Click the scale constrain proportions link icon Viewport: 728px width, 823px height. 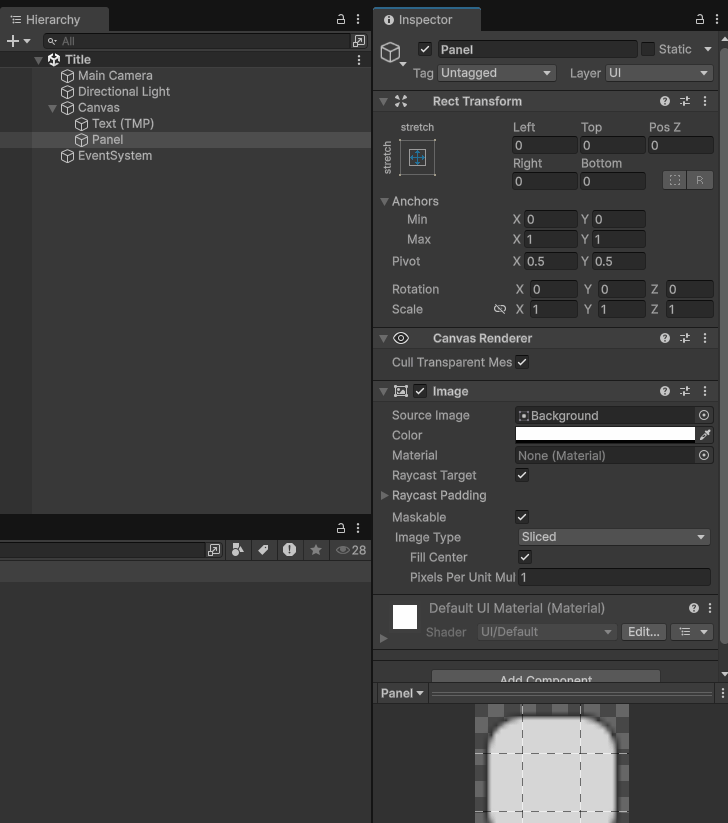point(500,309)
